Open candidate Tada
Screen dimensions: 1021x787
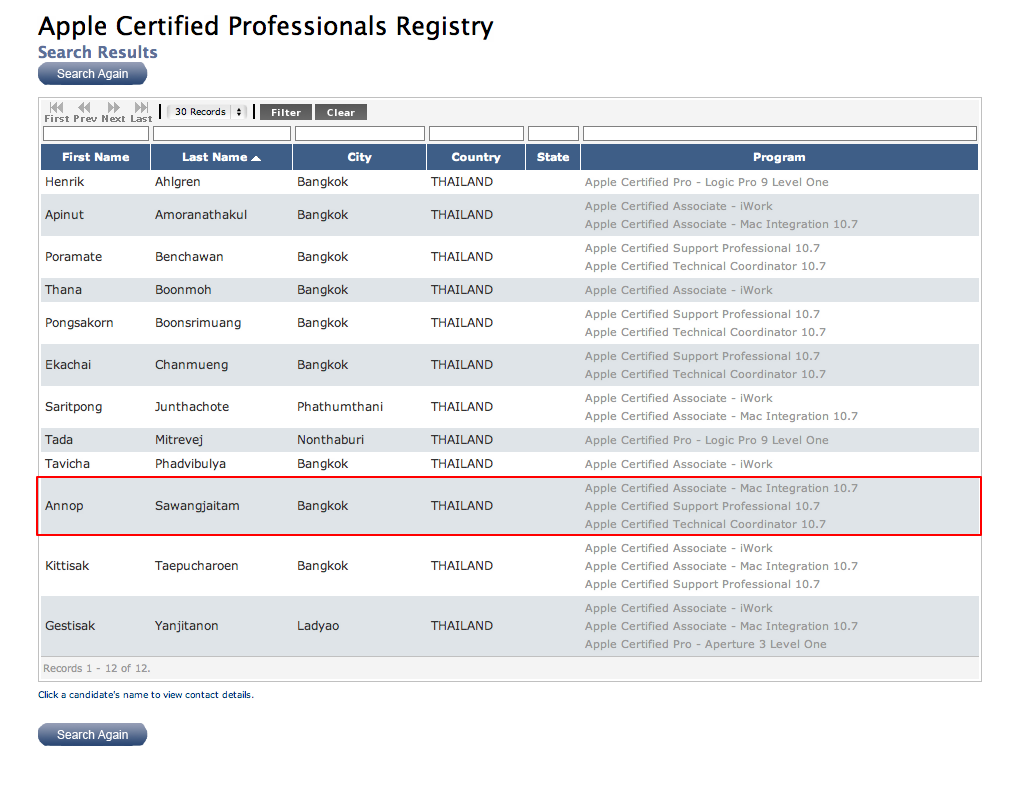[x=59, y=440]
